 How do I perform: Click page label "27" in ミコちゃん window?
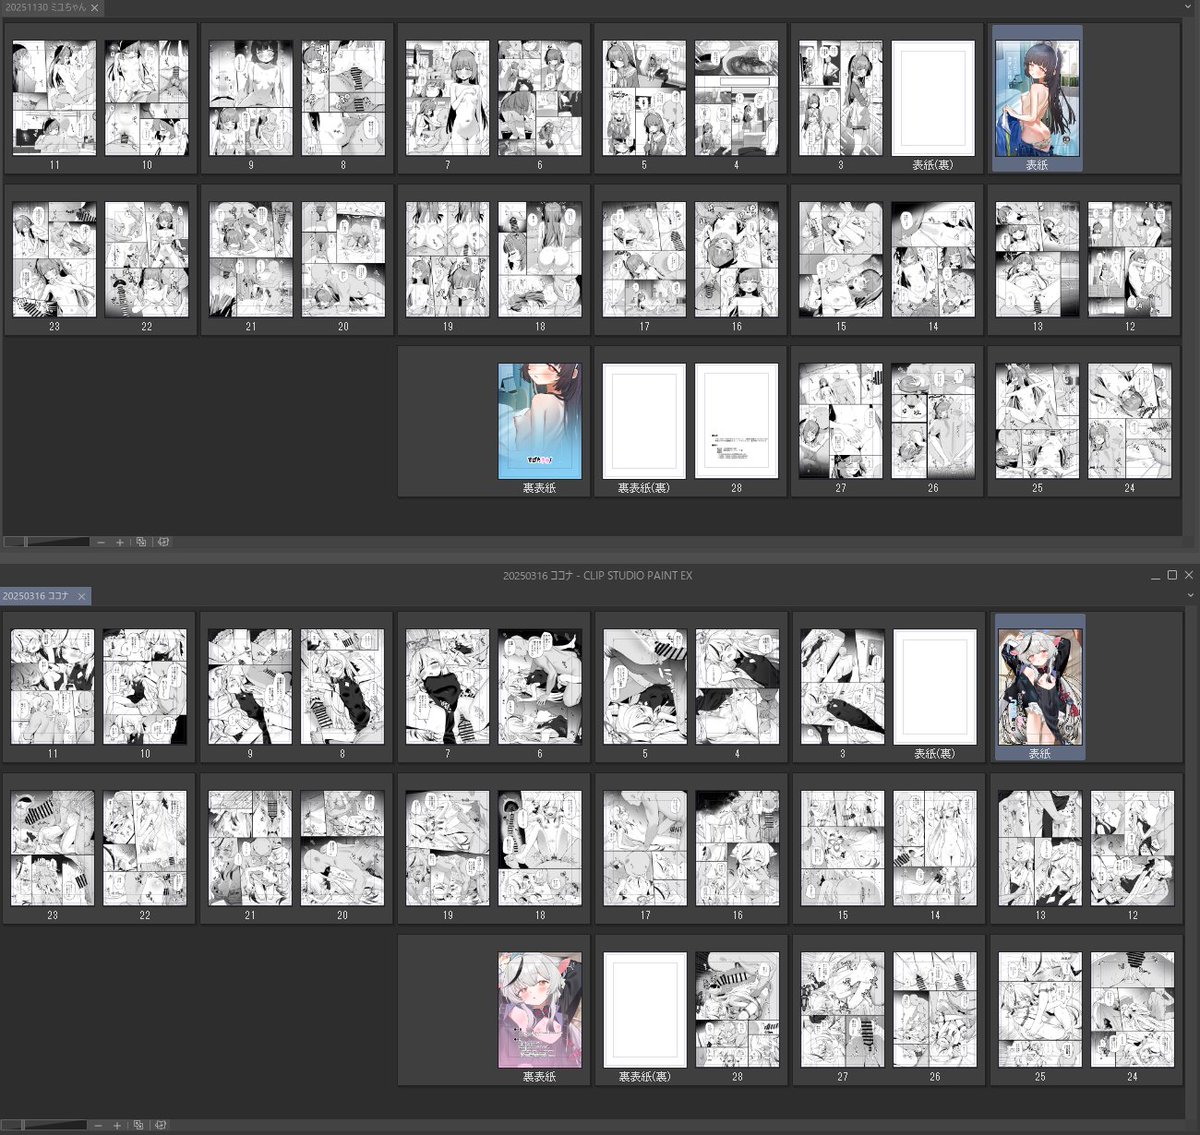[840, 488]
